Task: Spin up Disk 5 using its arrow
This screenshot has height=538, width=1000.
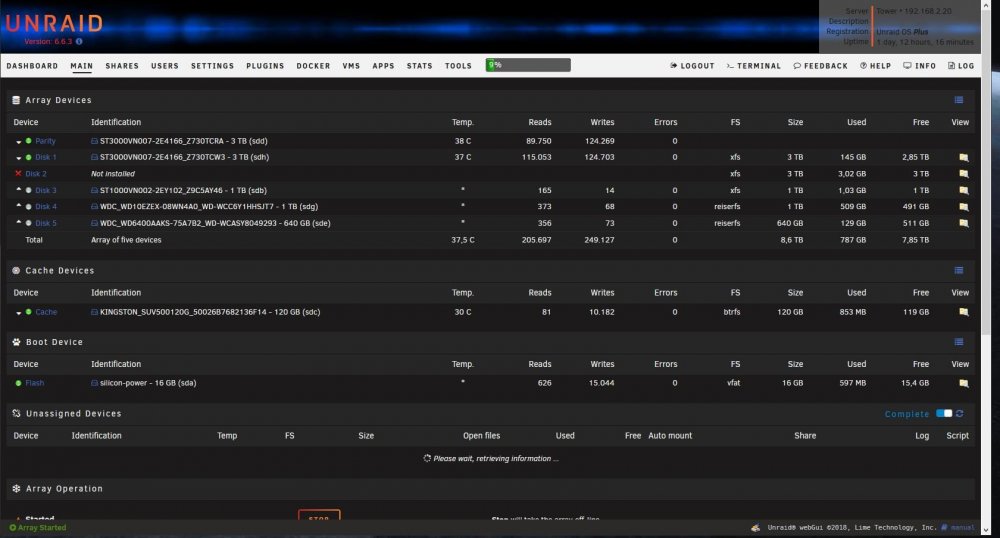Action: coord(18,222)
